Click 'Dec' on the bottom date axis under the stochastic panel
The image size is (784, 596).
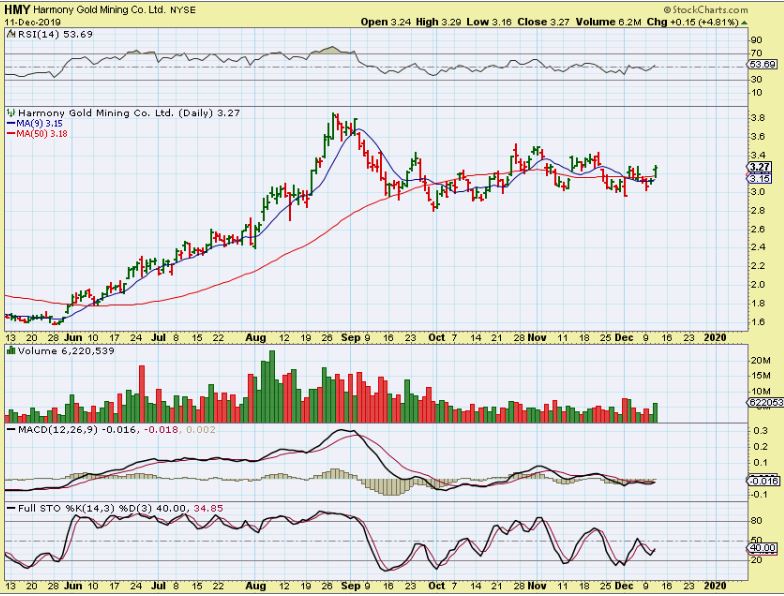click(624, 586)
